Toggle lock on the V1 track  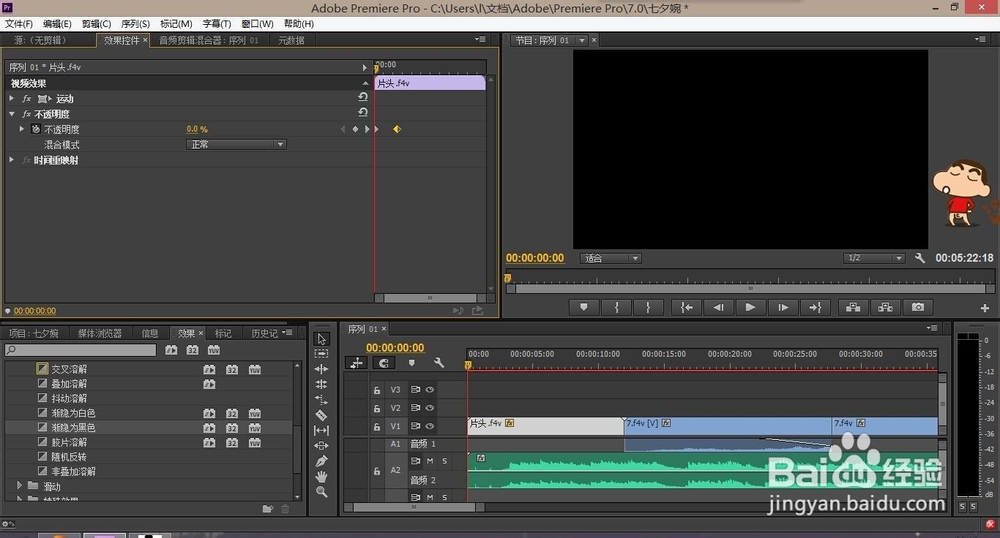pos(377,426)
